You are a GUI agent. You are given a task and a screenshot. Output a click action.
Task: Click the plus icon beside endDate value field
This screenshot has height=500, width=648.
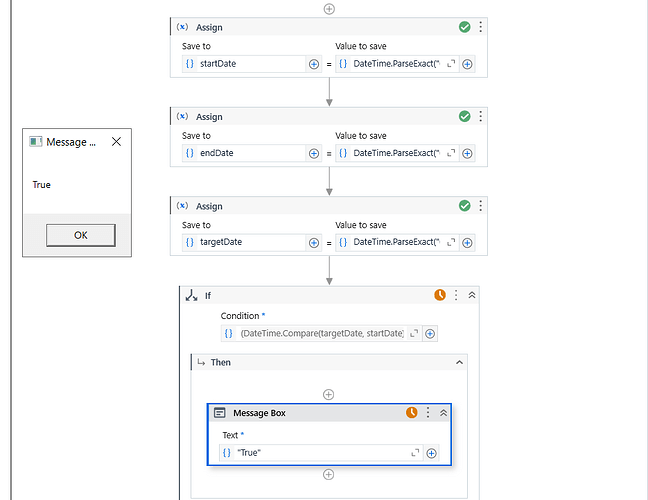[467, 153]
